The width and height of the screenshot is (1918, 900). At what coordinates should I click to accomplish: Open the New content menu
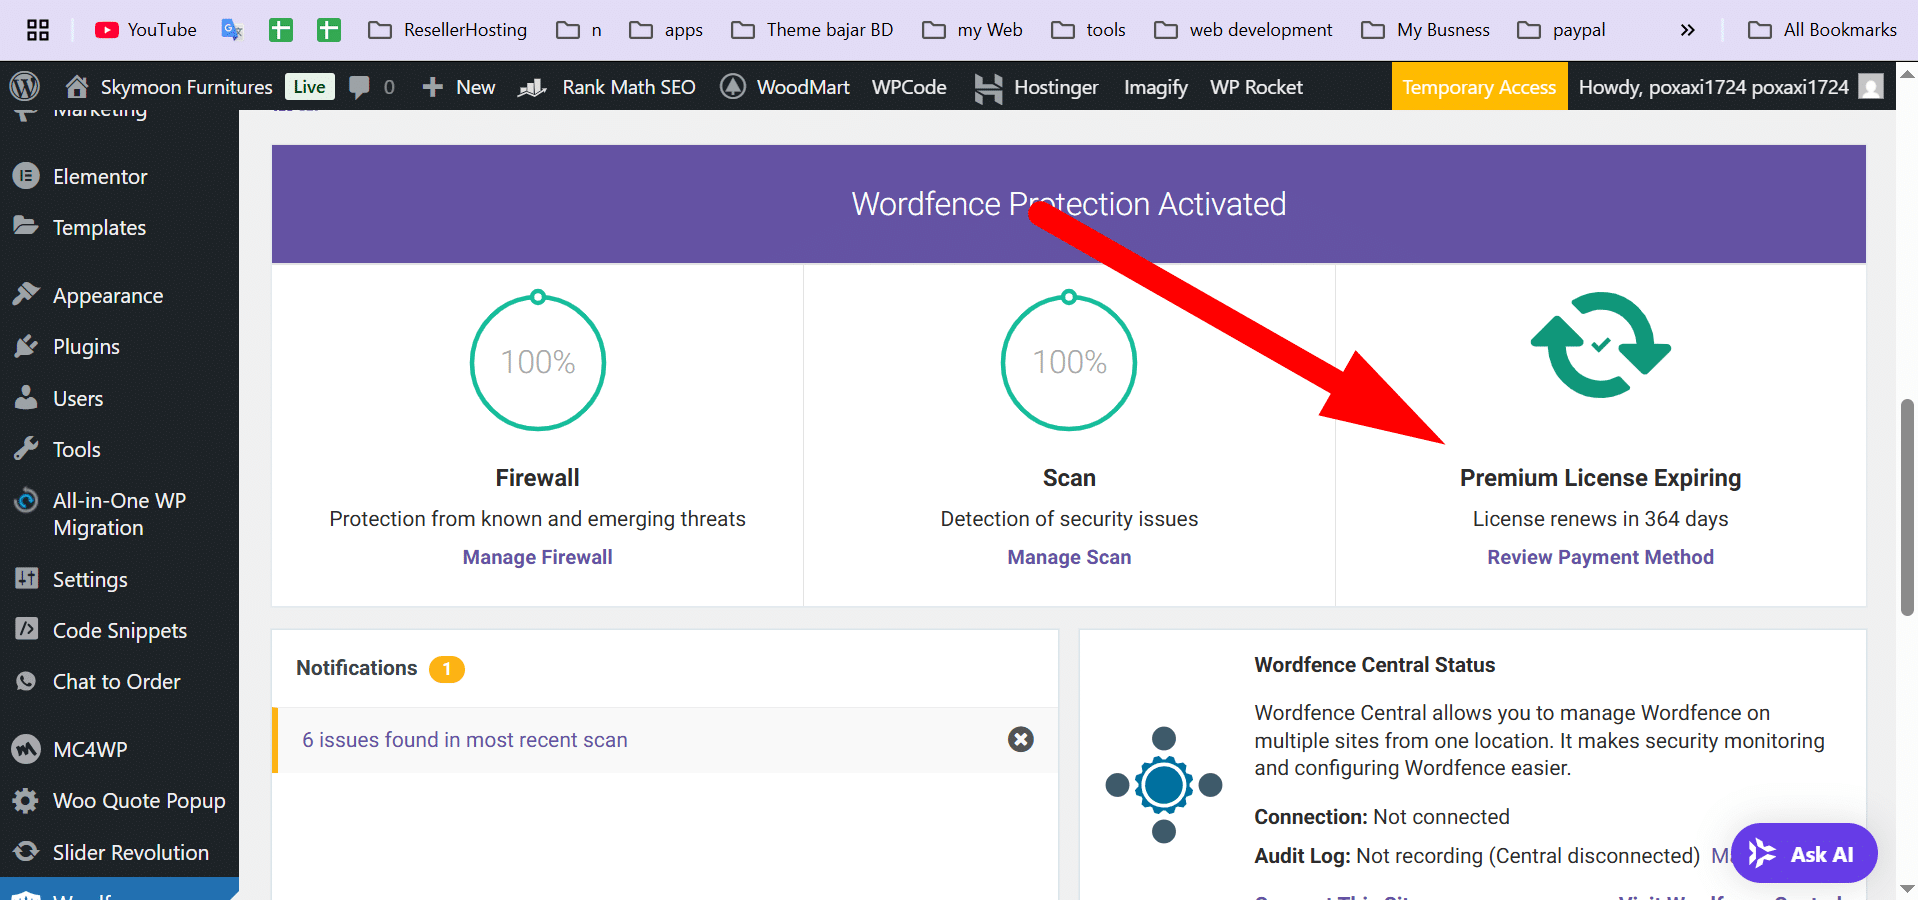459,87
